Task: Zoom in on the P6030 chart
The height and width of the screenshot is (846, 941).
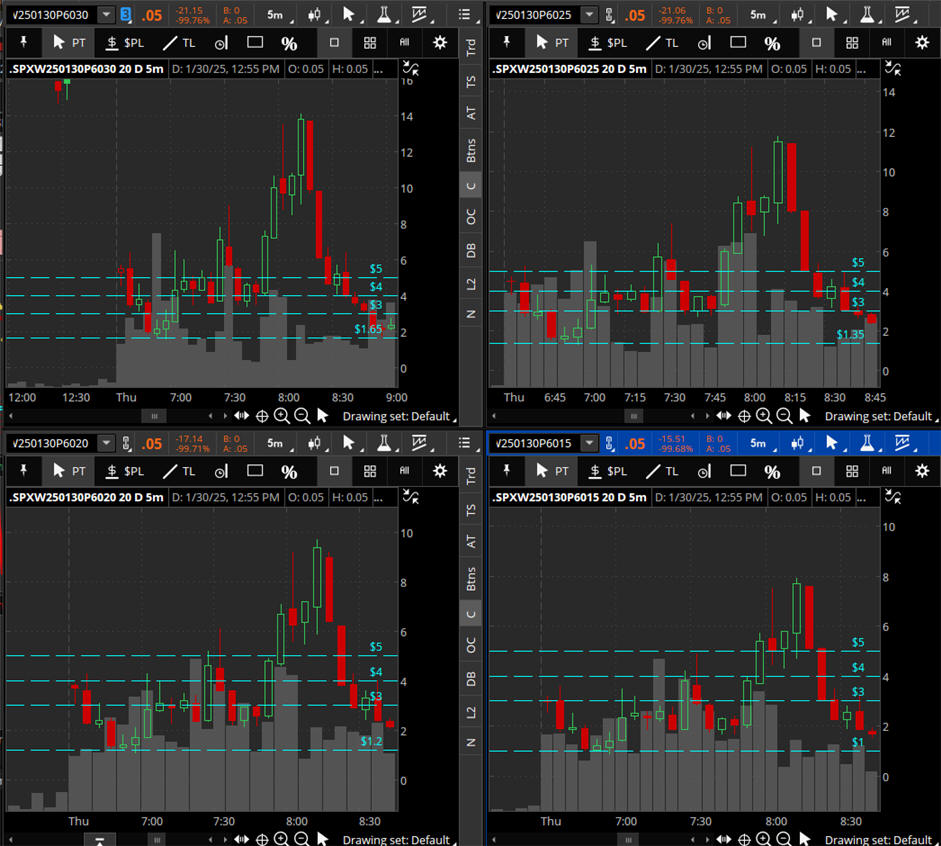Action: tap(281, 416)
